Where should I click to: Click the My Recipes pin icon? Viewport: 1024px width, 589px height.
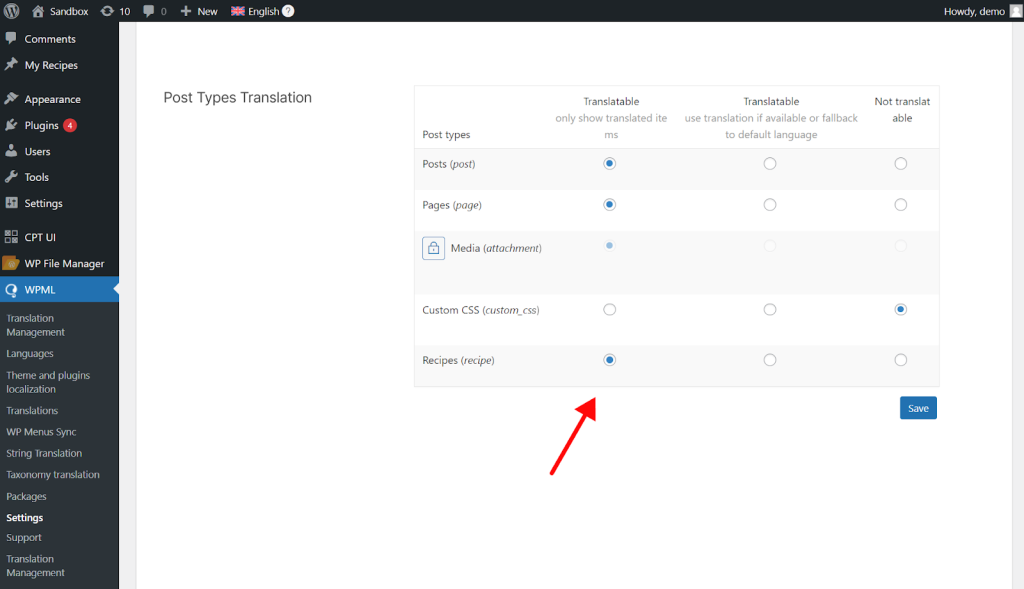pos(11,64)
